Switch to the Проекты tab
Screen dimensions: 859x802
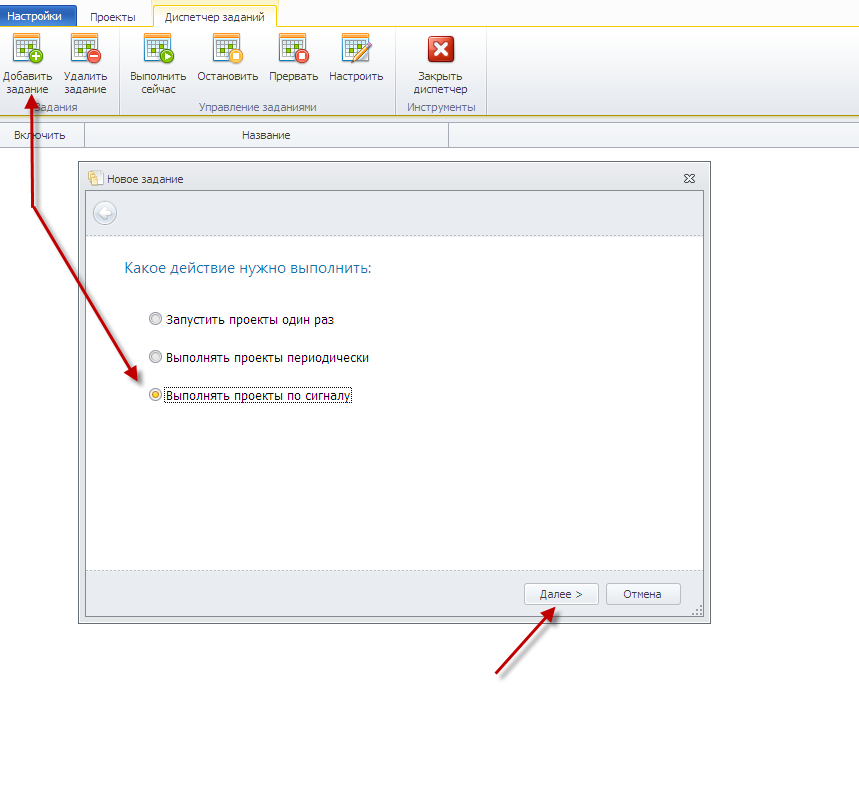coord(113,17)
